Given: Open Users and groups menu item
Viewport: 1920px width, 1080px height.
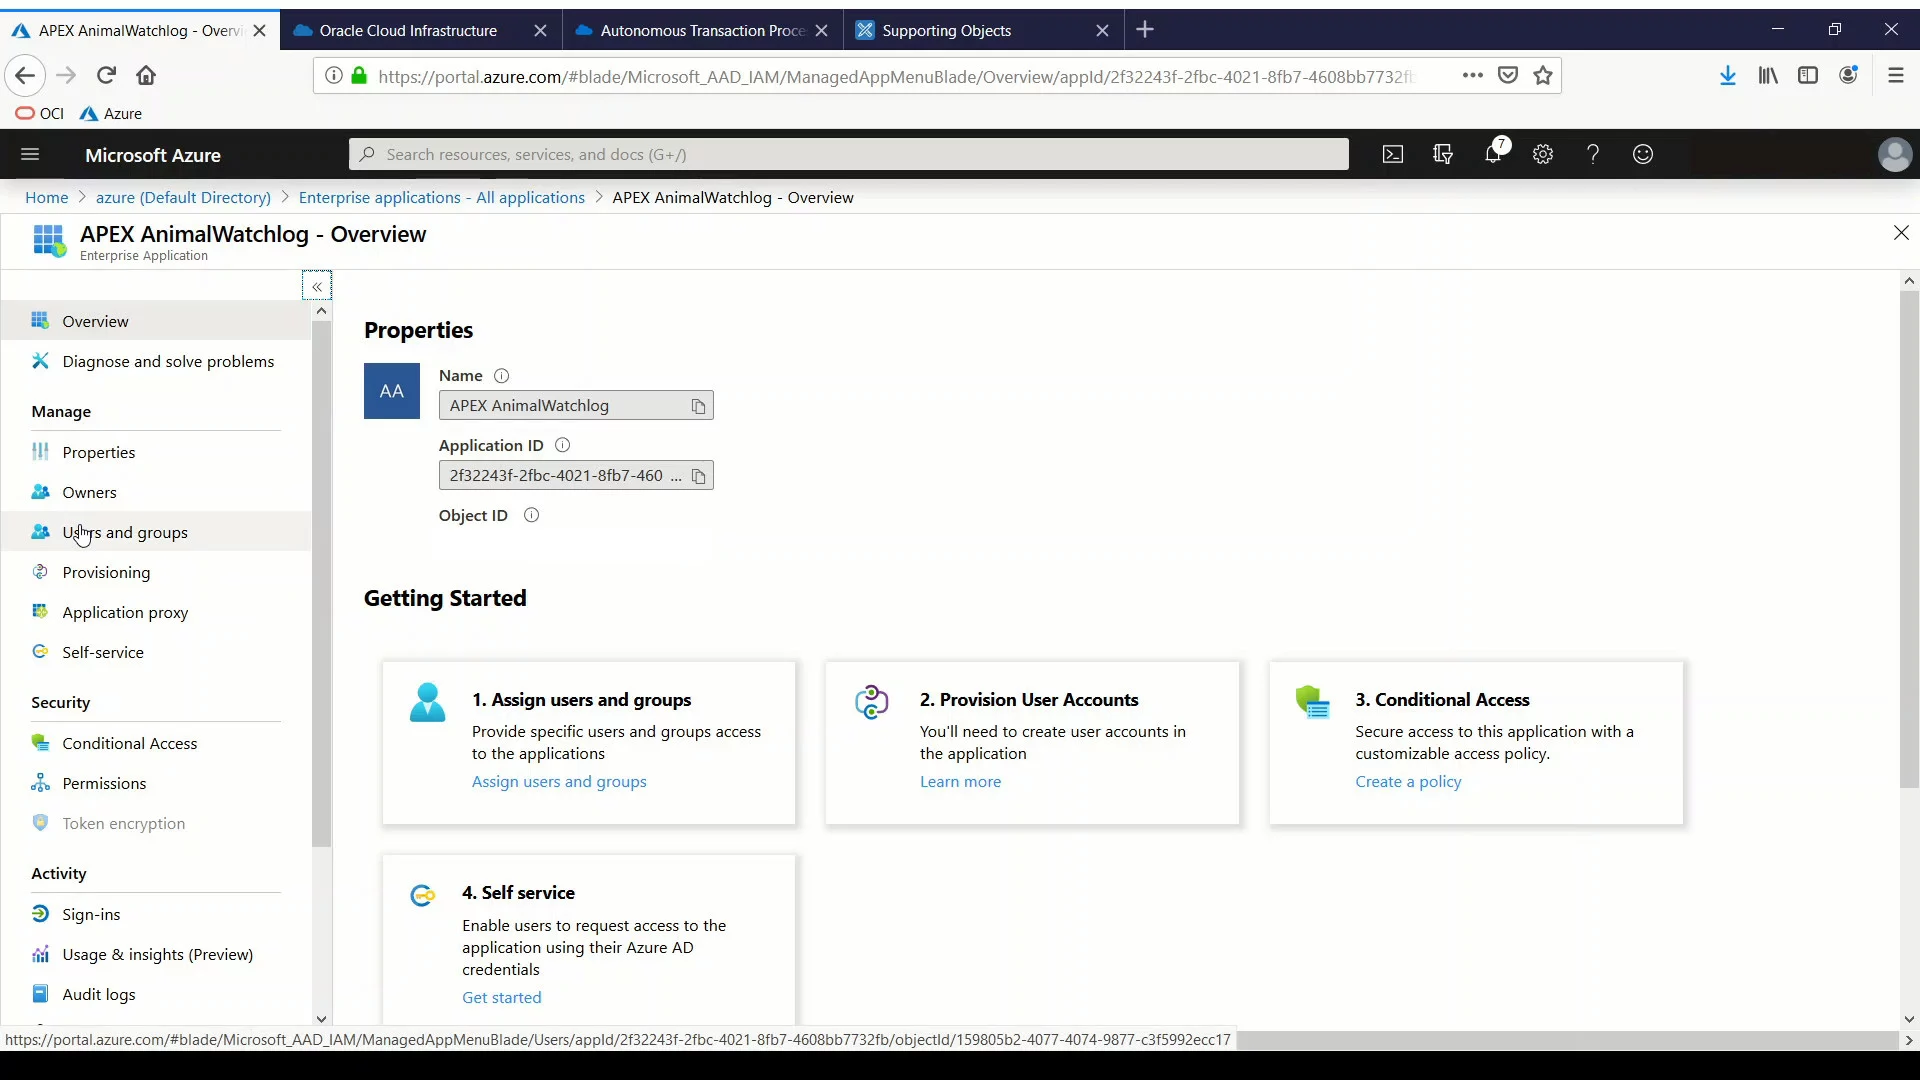Looking at the screenshot, I should click(156, 532).
